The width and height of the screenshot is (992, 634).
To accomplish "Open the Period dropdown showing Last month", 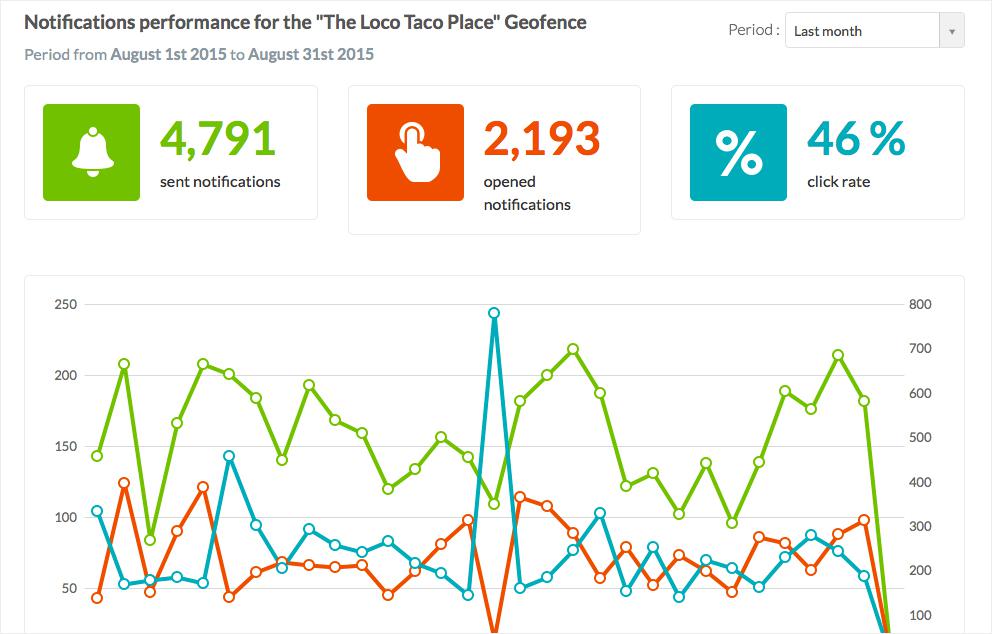I will tap(863, 31).
